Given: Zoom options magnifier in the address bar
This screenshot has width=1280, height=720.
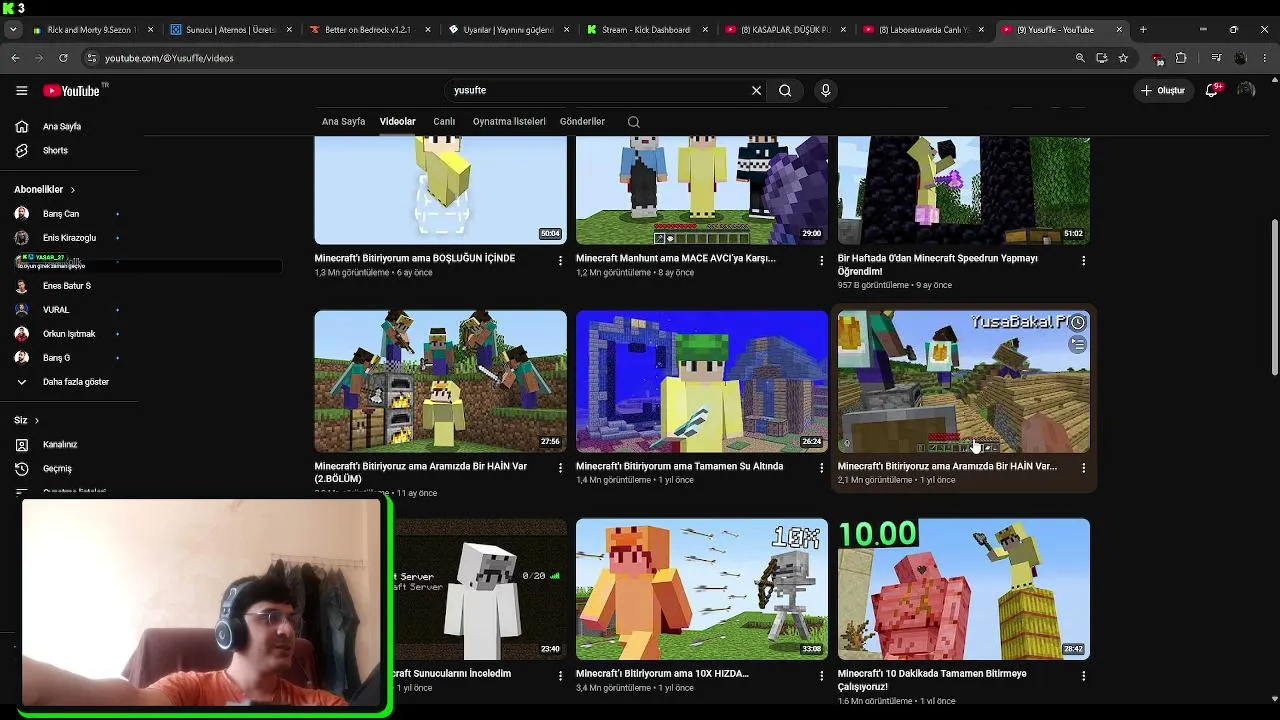Looking at the screenshot, I should pyautogui.click(x=1080, y=58).
